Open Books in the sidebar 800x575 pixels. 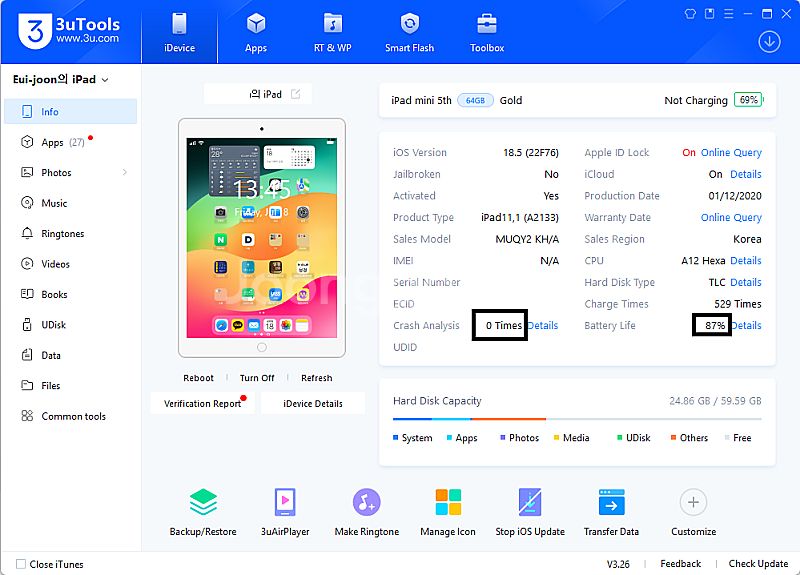click(x=70, y=294)
